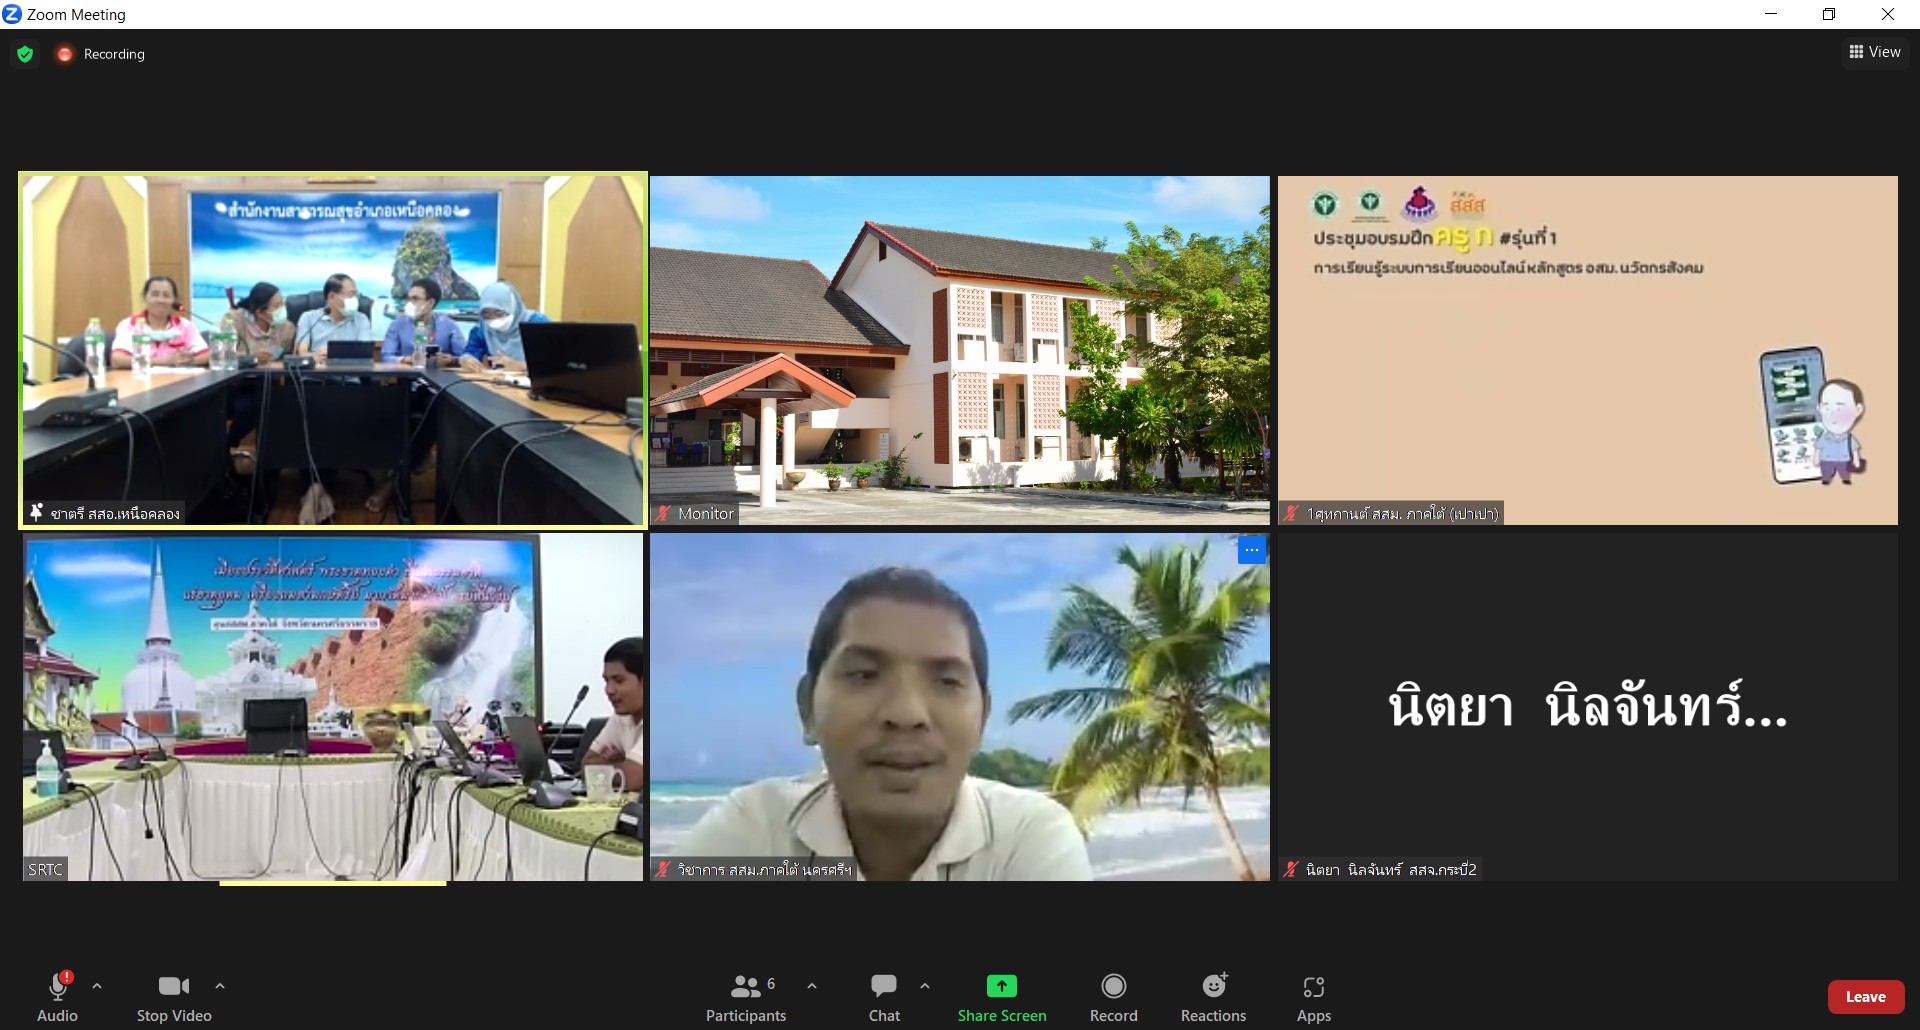
Task: Click the green encryption shield icon
Action: [x=25, y=54]
